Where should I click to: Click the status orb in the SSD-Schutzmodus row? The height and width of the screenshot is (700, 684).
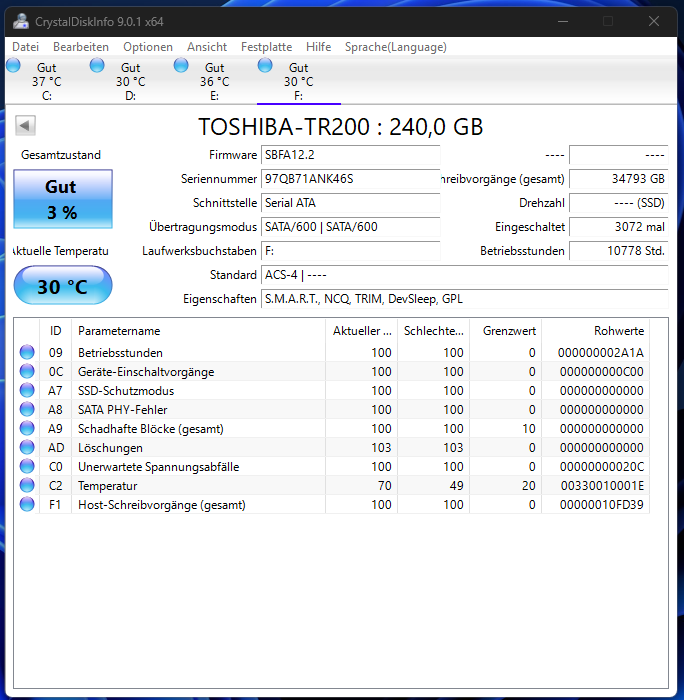[x=27, y=390]
